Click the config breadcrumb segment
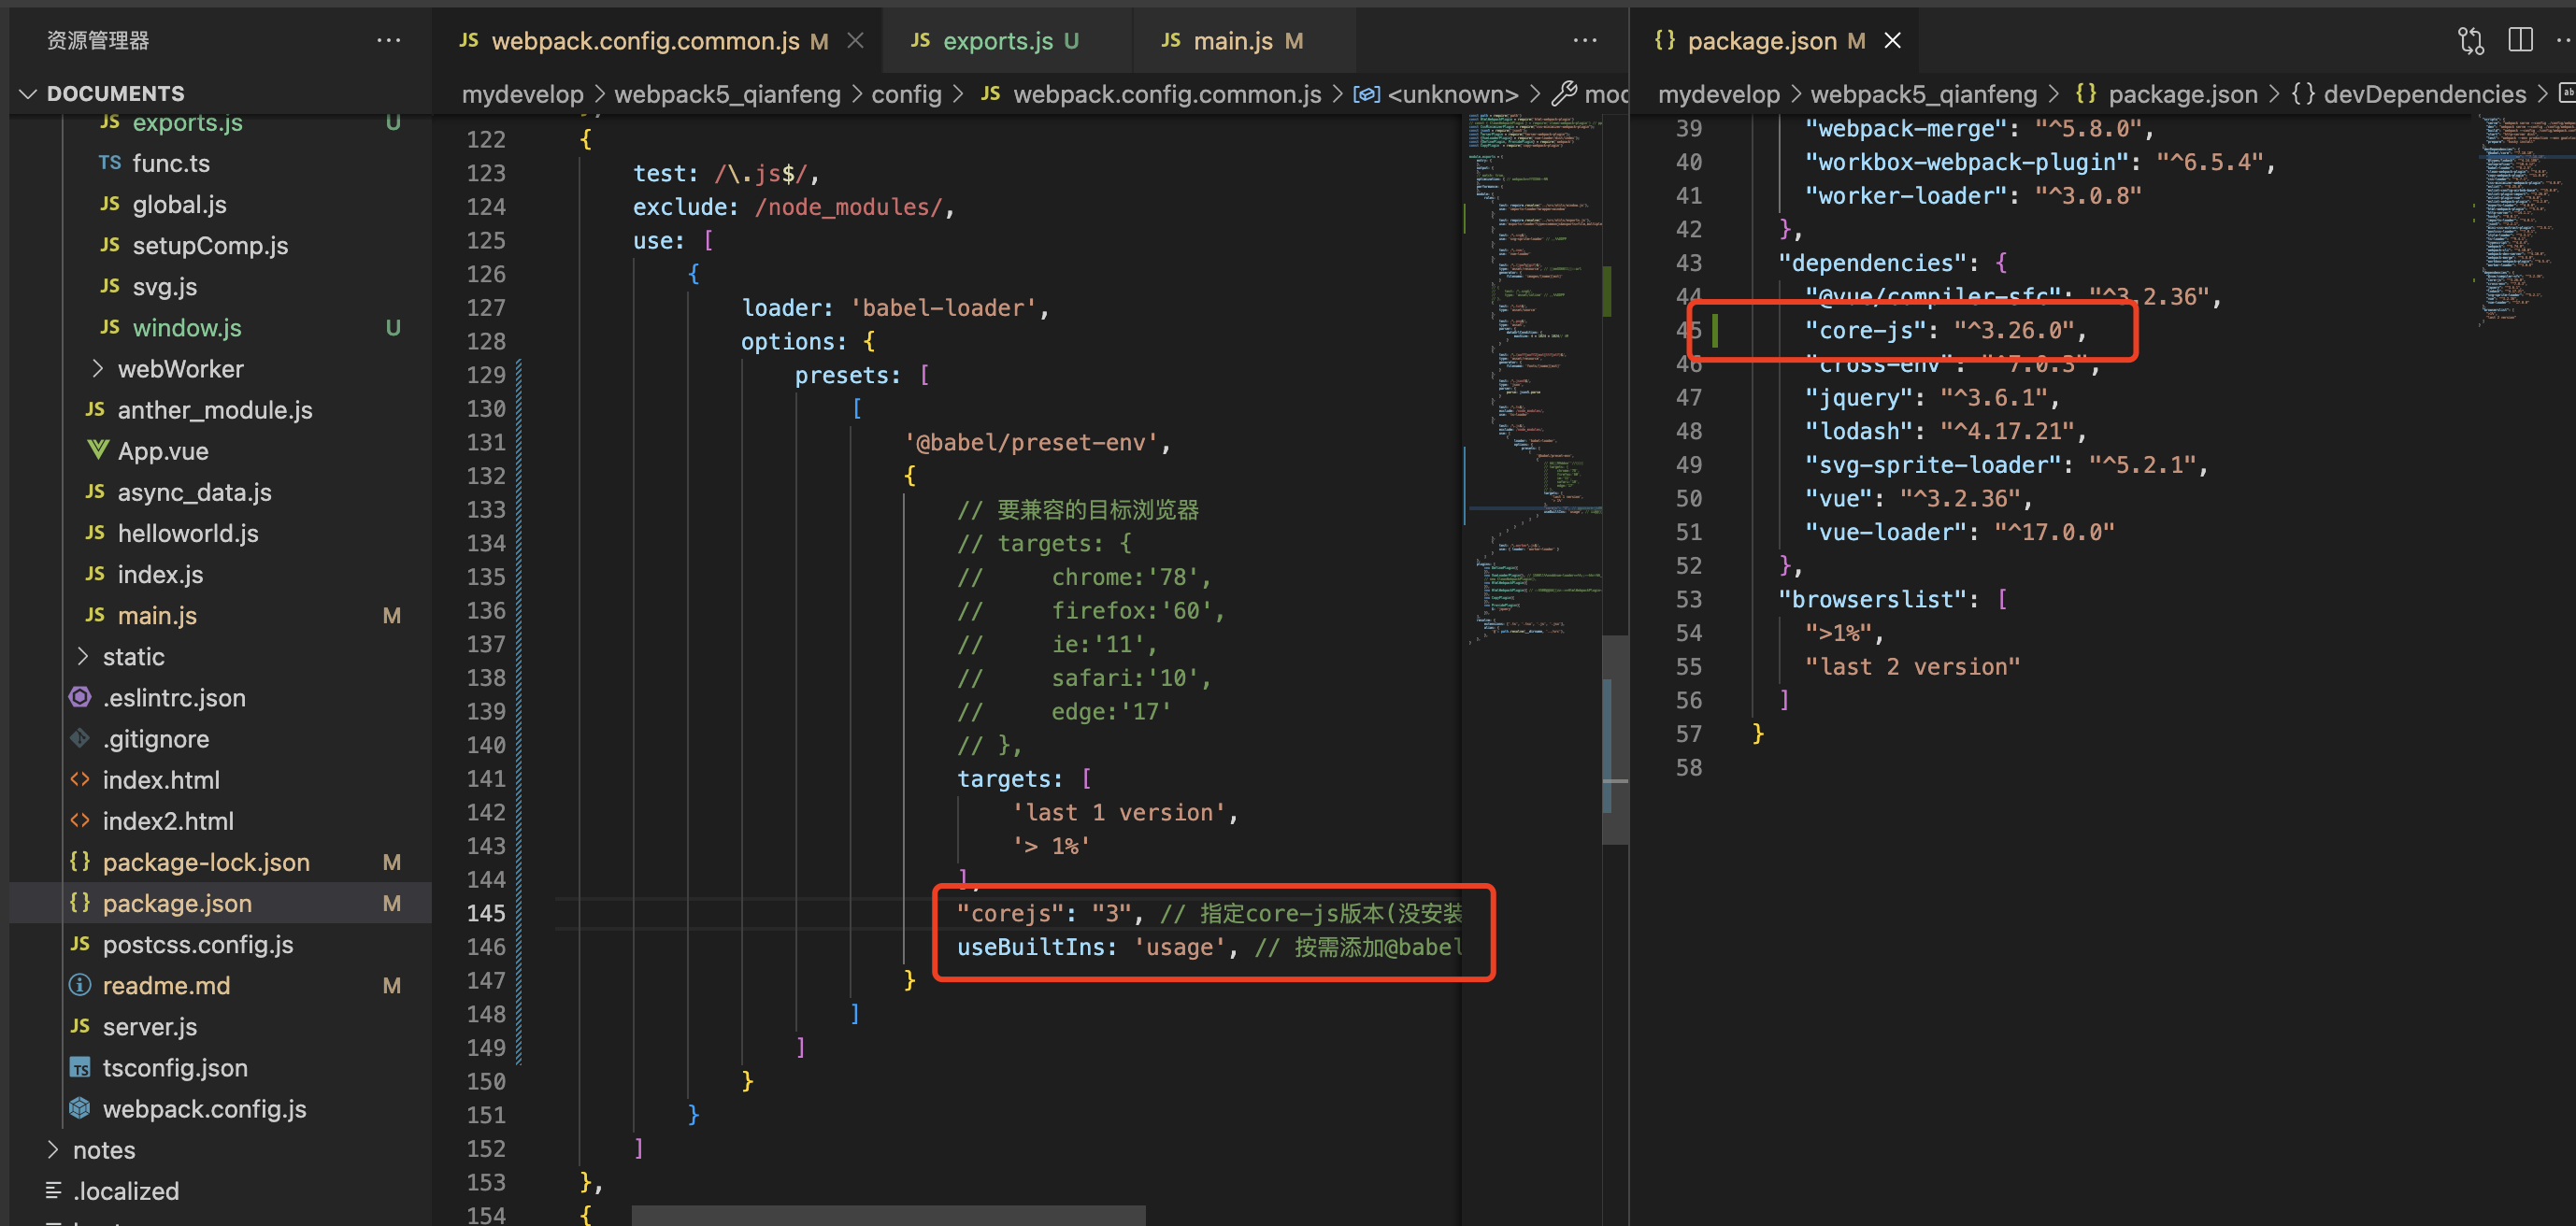The width and height of the screenshot is (2576, 1226). pyautogui.click(x=906, y=94)
